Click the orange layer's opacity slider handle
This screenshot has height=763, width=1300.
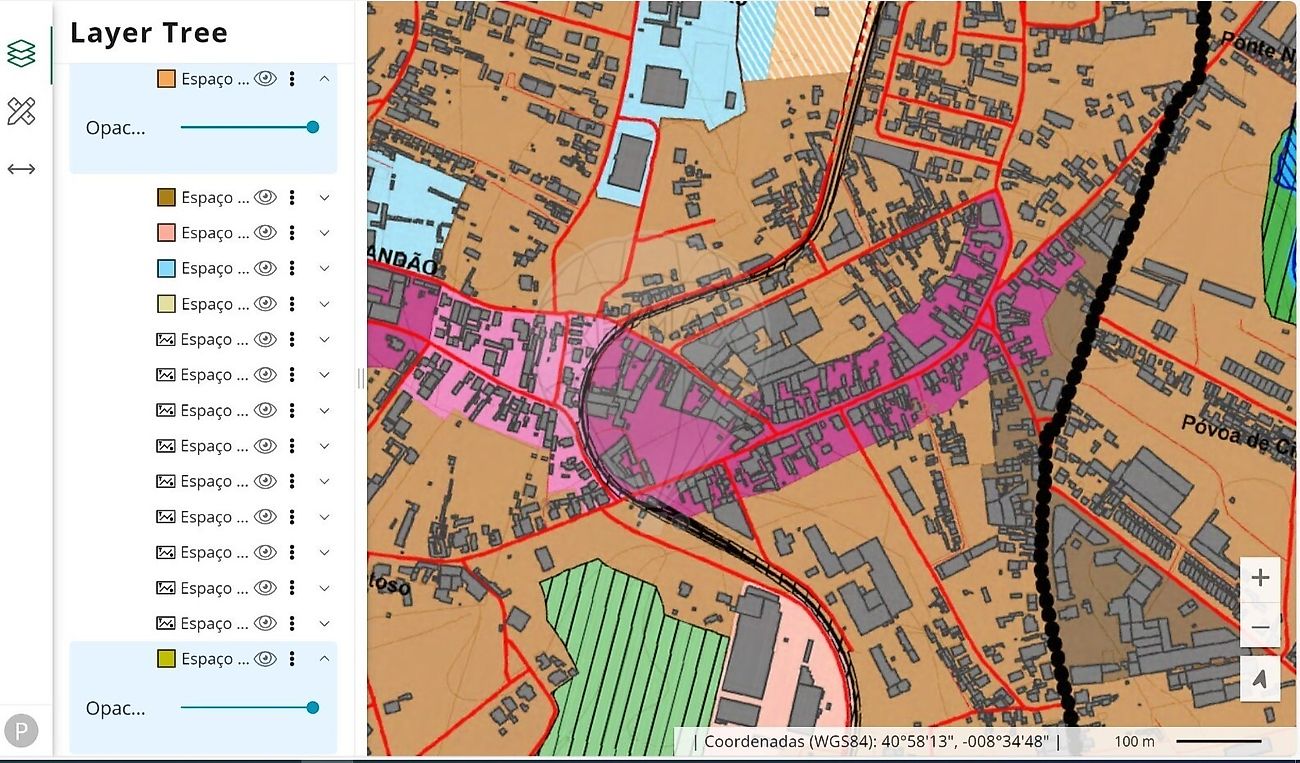313,127
